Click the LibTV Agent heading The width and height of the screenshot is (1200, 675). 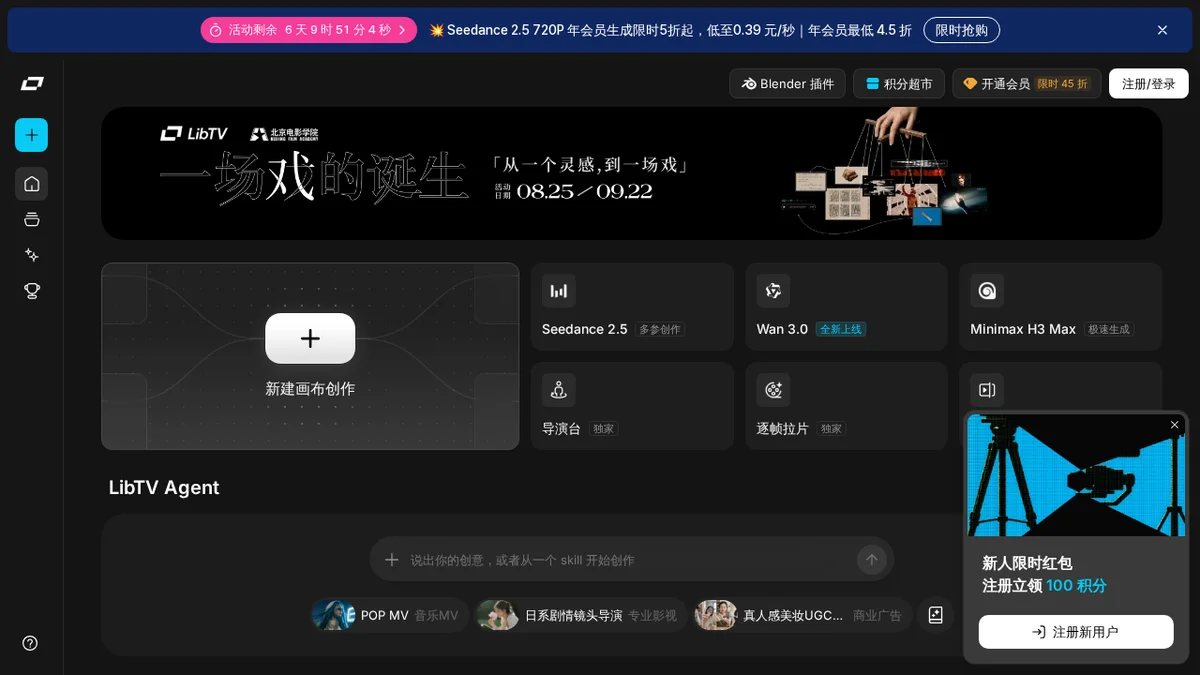(x=164, y=487)
